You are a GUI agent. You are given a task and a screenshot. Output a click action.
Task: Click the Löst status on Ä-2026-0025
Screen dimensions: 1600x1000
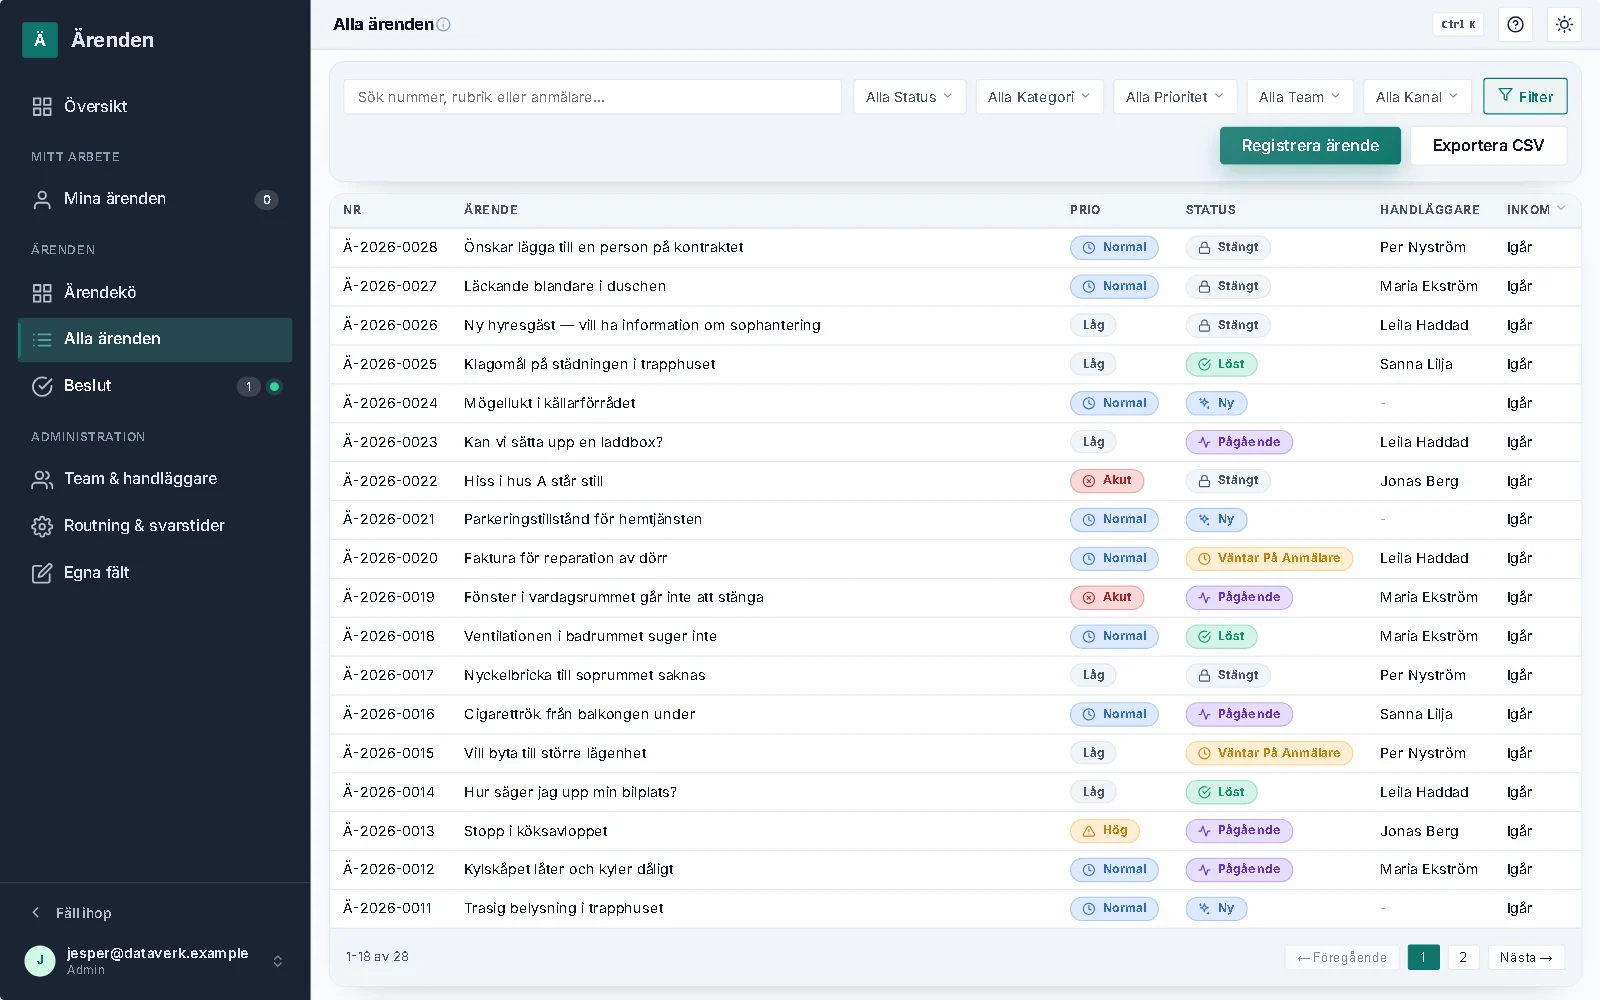tap(1221, 365)
